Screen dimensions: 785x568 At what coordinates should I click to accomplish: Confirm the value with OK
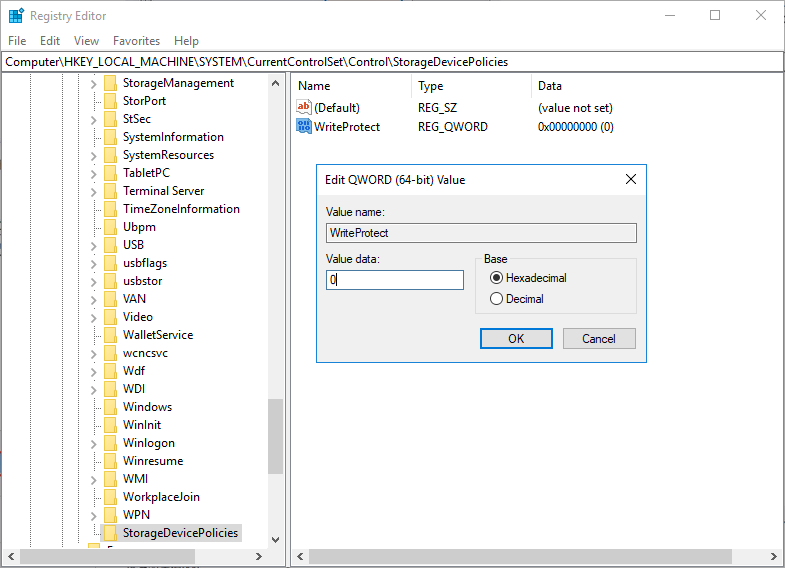pyautogui.click(x=516, y=339)
